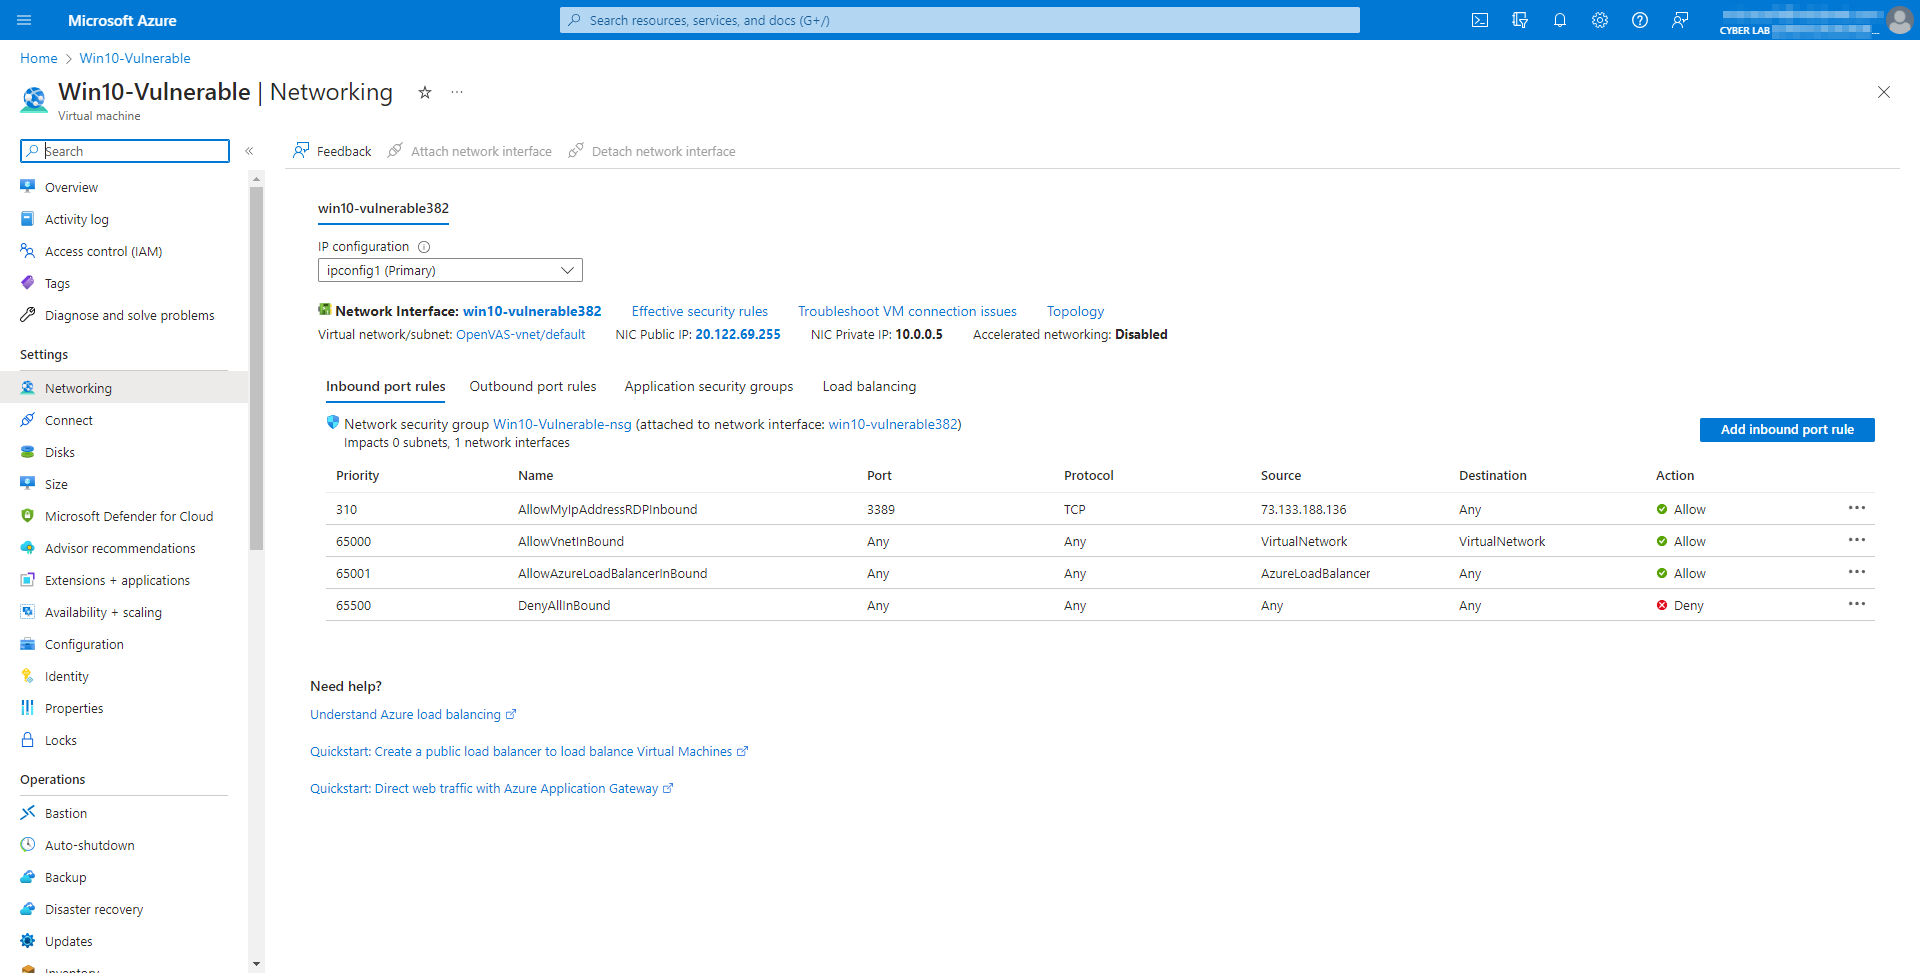This screenshot has height=973, width=1920.
Task: Click the account avatar
Action: coord(1899,20)
